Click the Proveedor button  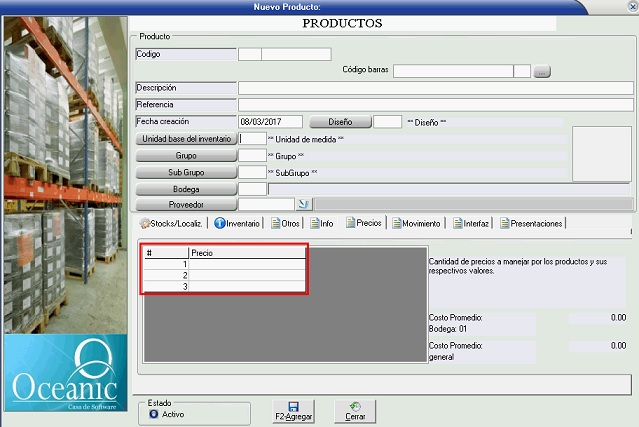click(x=186, y=204)
